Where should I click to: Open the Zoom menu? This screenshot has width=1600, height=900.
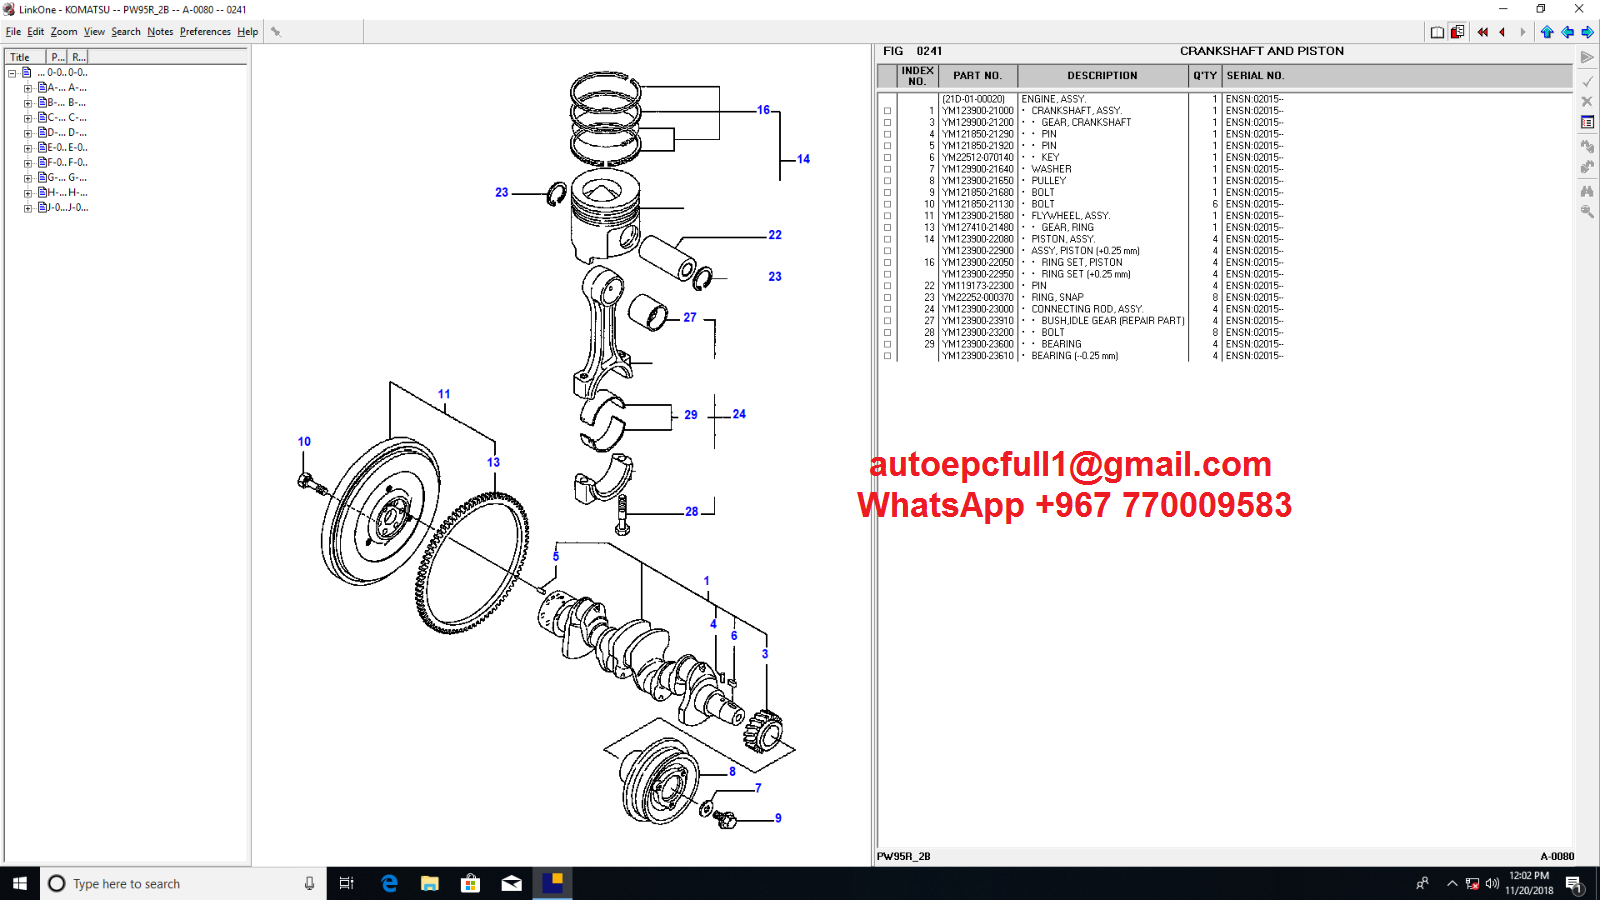pos(64,32)
